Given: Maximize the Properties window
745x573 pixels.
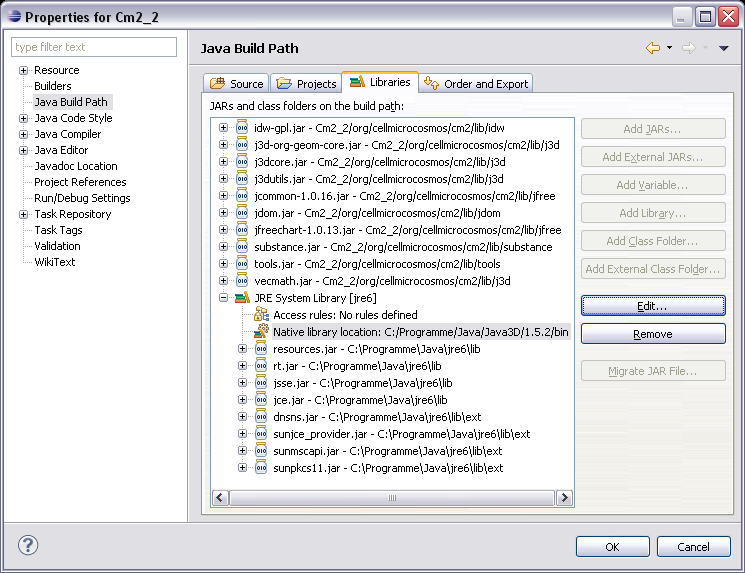Looking at the screenshot, I should coord(706,17).
